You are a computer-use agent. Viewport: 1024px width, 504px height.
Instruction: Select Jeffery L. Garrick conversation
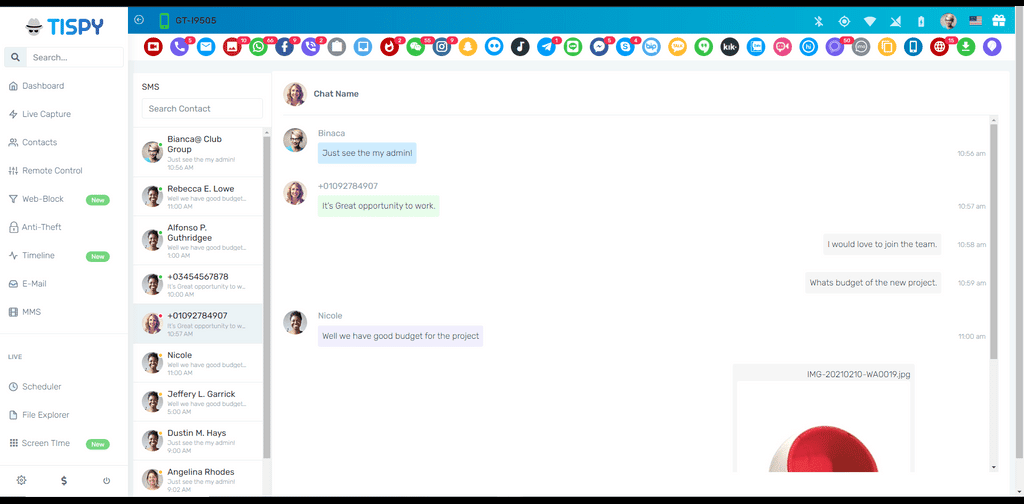pos(198,402)
